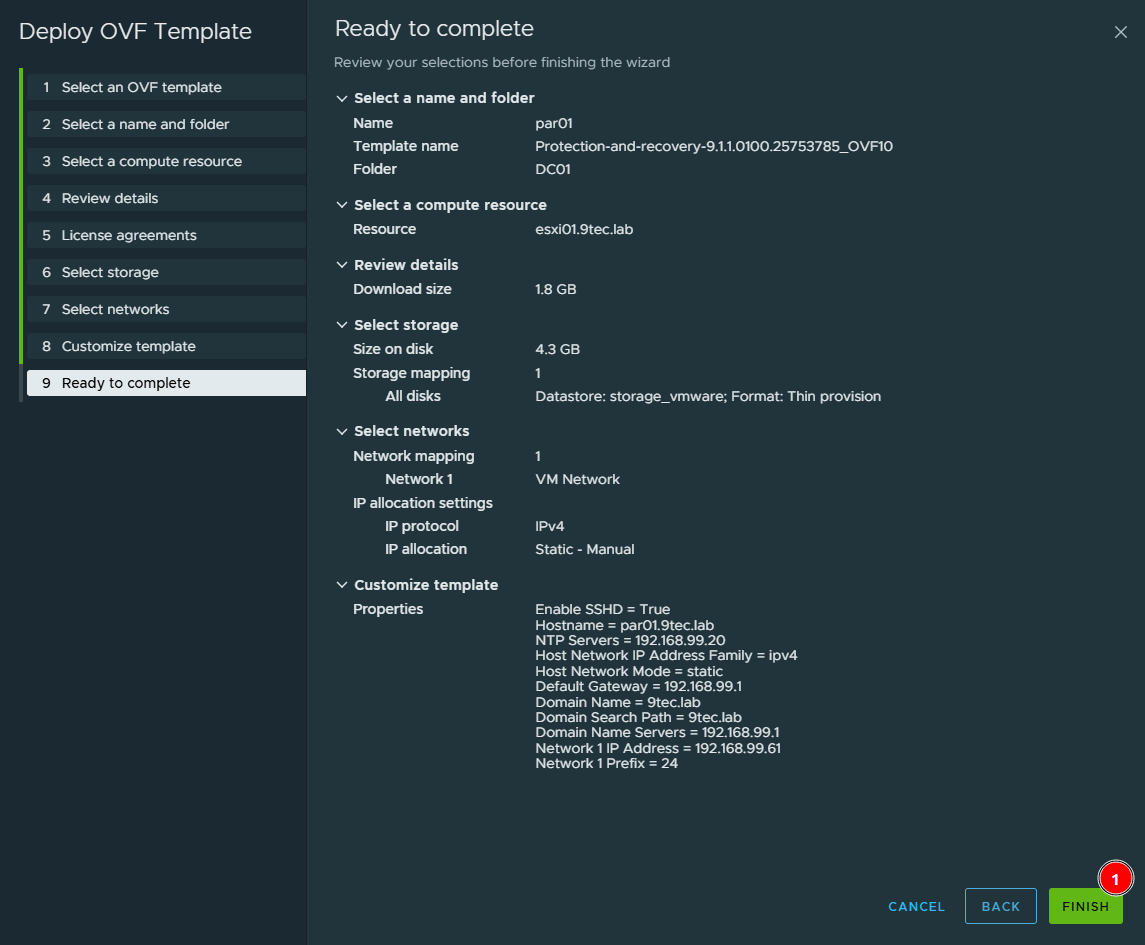
Task: Collapse the Select networks section
Action: click(x=341, y=432)
